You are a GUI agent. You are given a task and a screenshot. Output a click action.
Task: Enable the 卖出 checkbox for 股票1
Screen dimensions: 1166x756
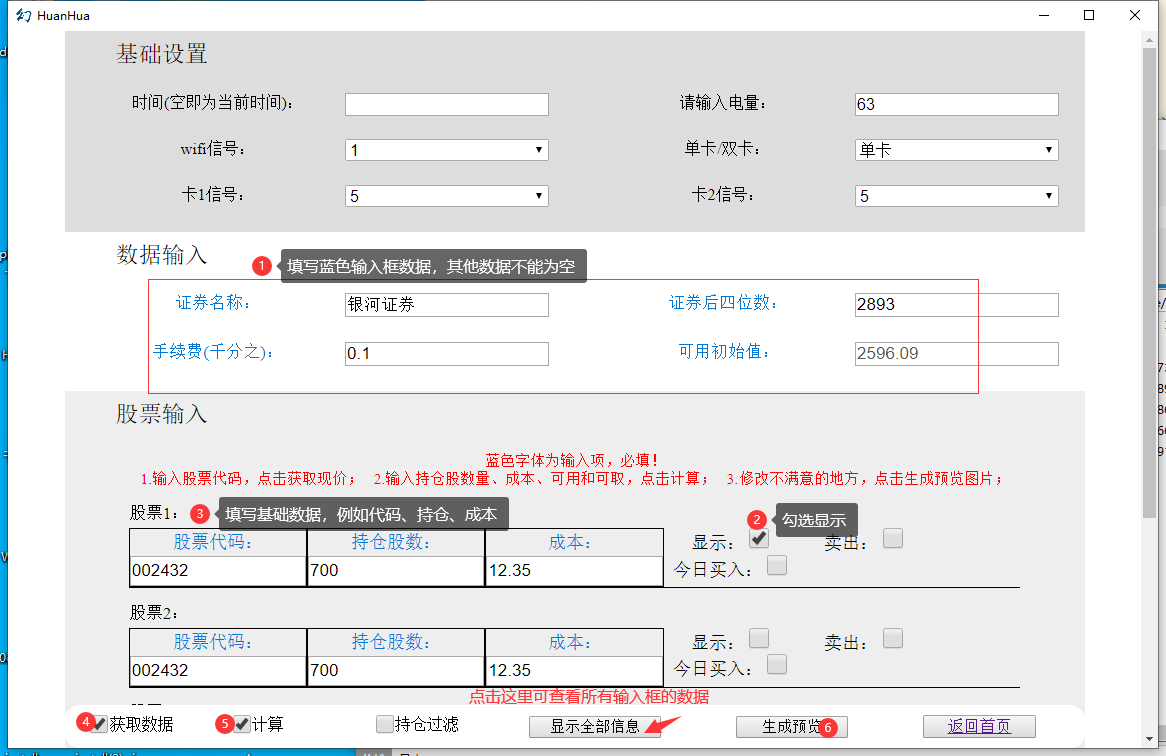click(893, 539)
